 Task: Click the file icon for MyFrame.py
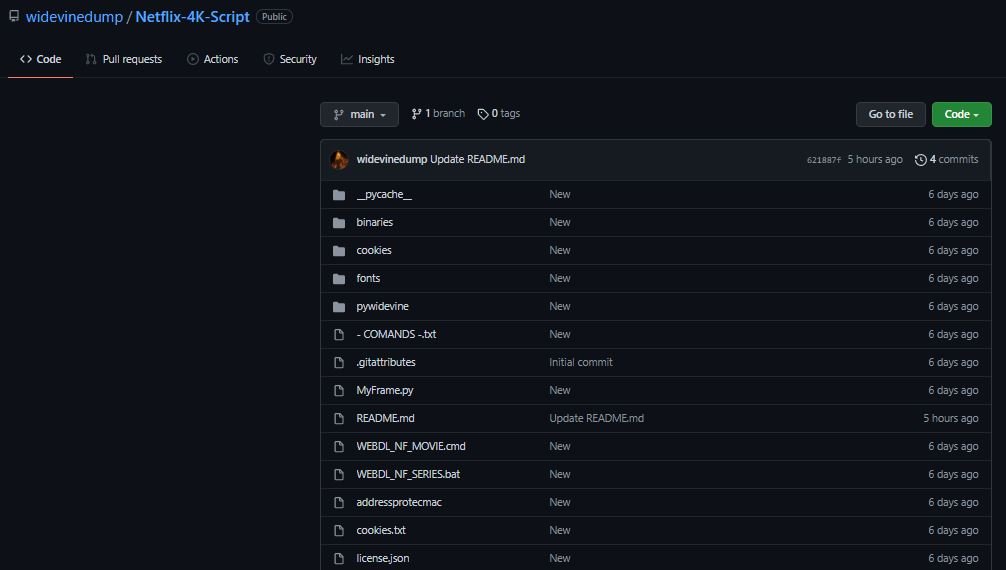(x=339, y=390)
